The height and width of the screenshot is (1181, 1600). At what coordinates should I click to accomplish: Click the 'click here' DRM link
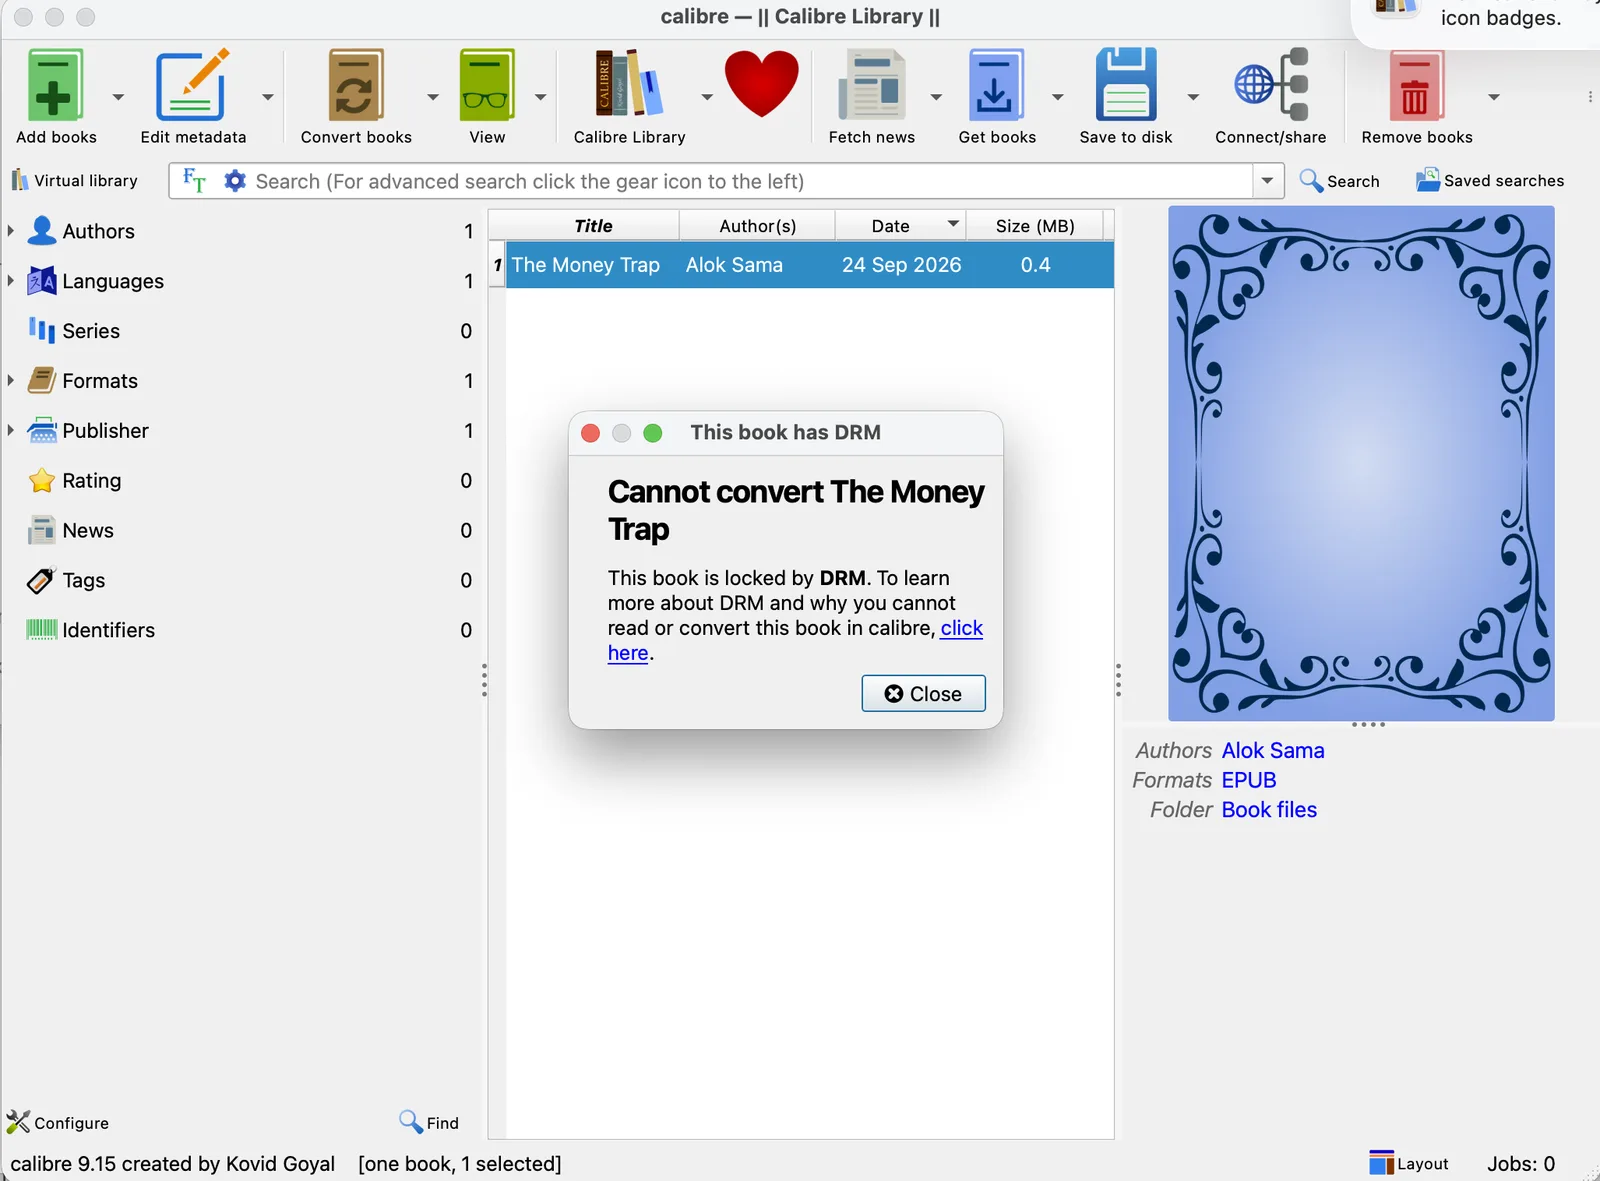pyautogui.click(x=961, y=628)
